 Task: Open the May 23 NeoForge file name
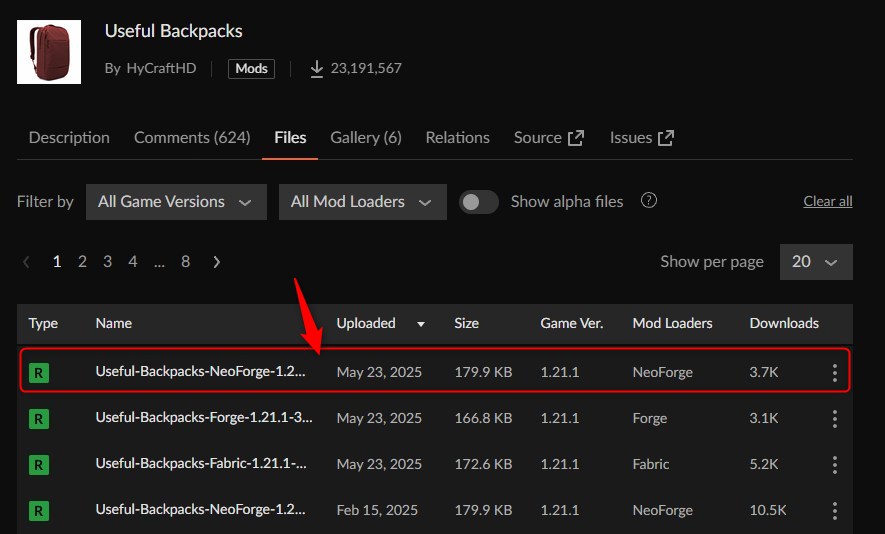pos(200,371)
